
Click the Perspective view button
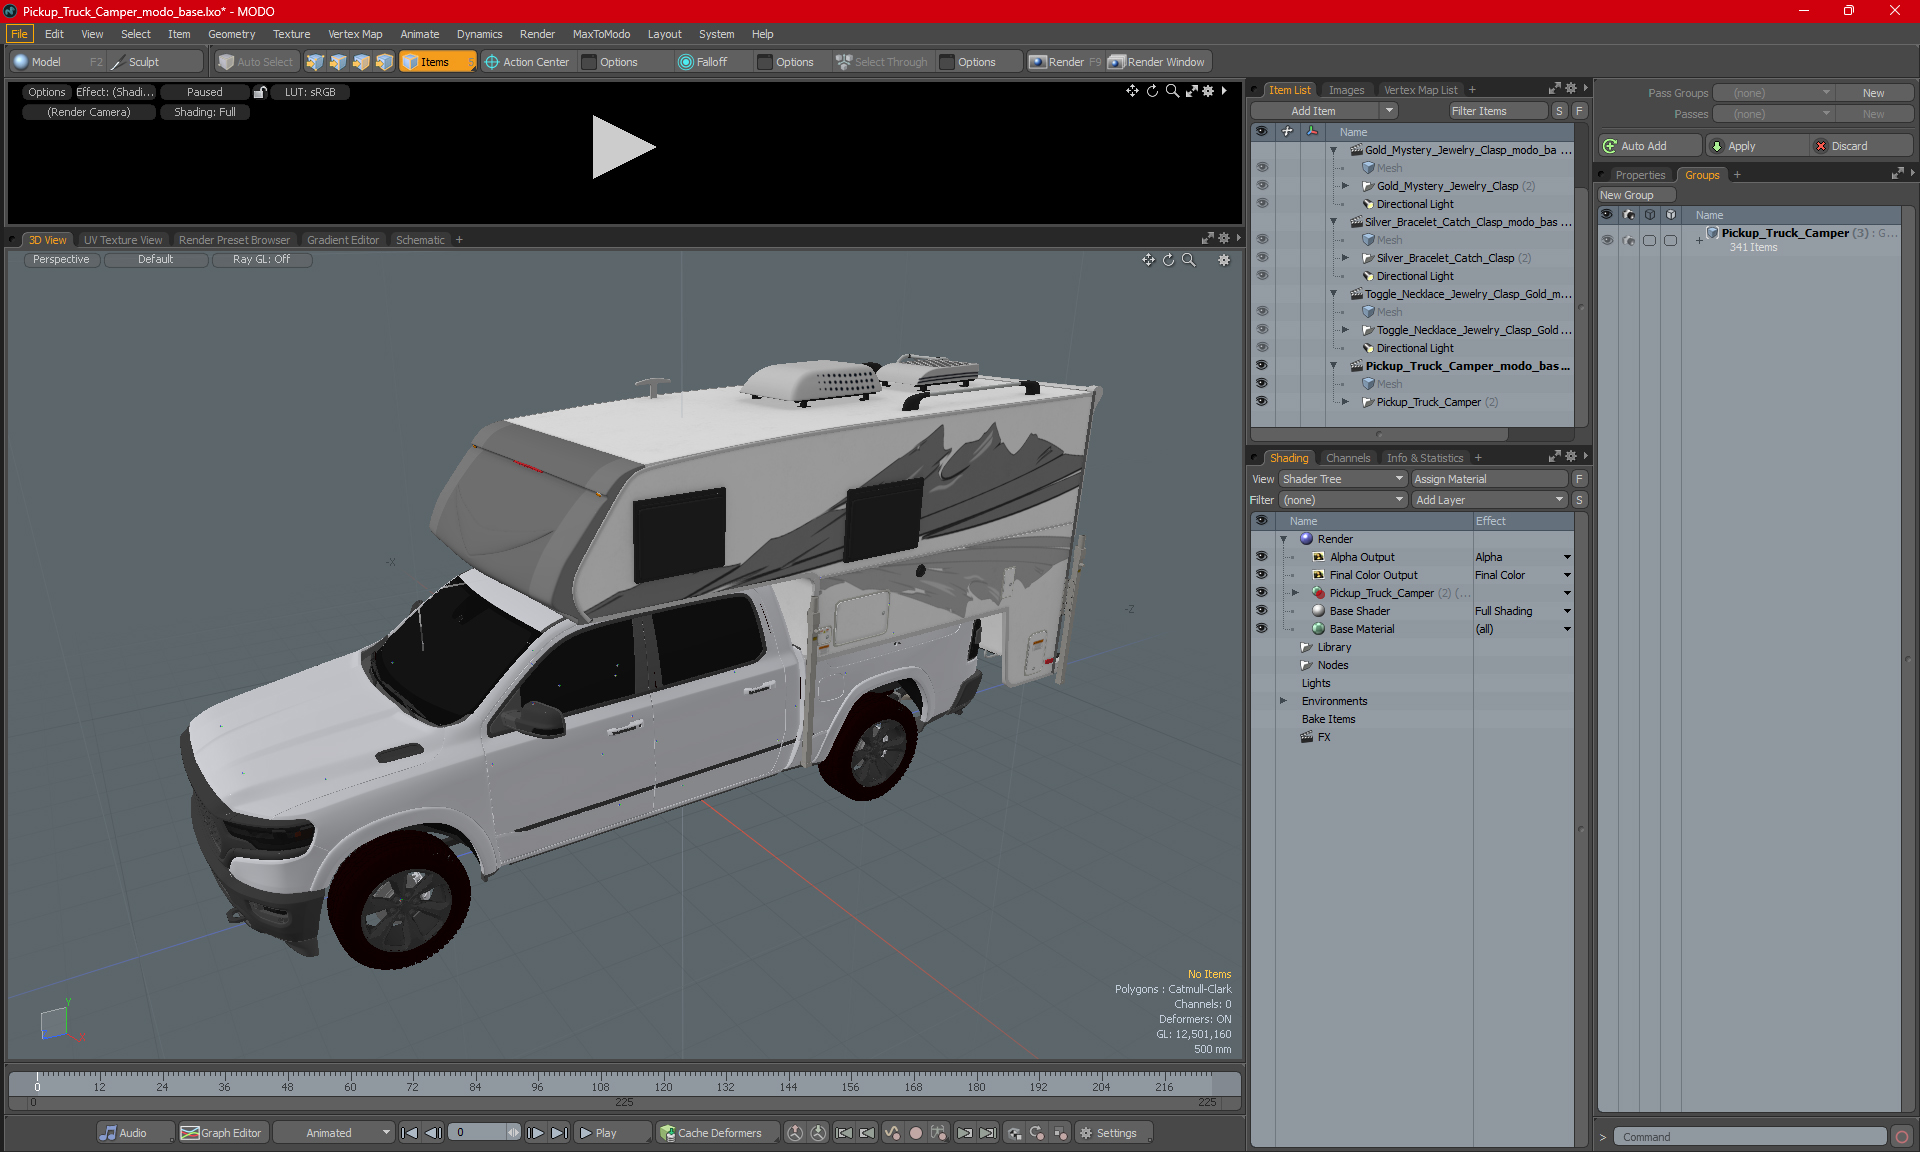click(x=61, y=259)
